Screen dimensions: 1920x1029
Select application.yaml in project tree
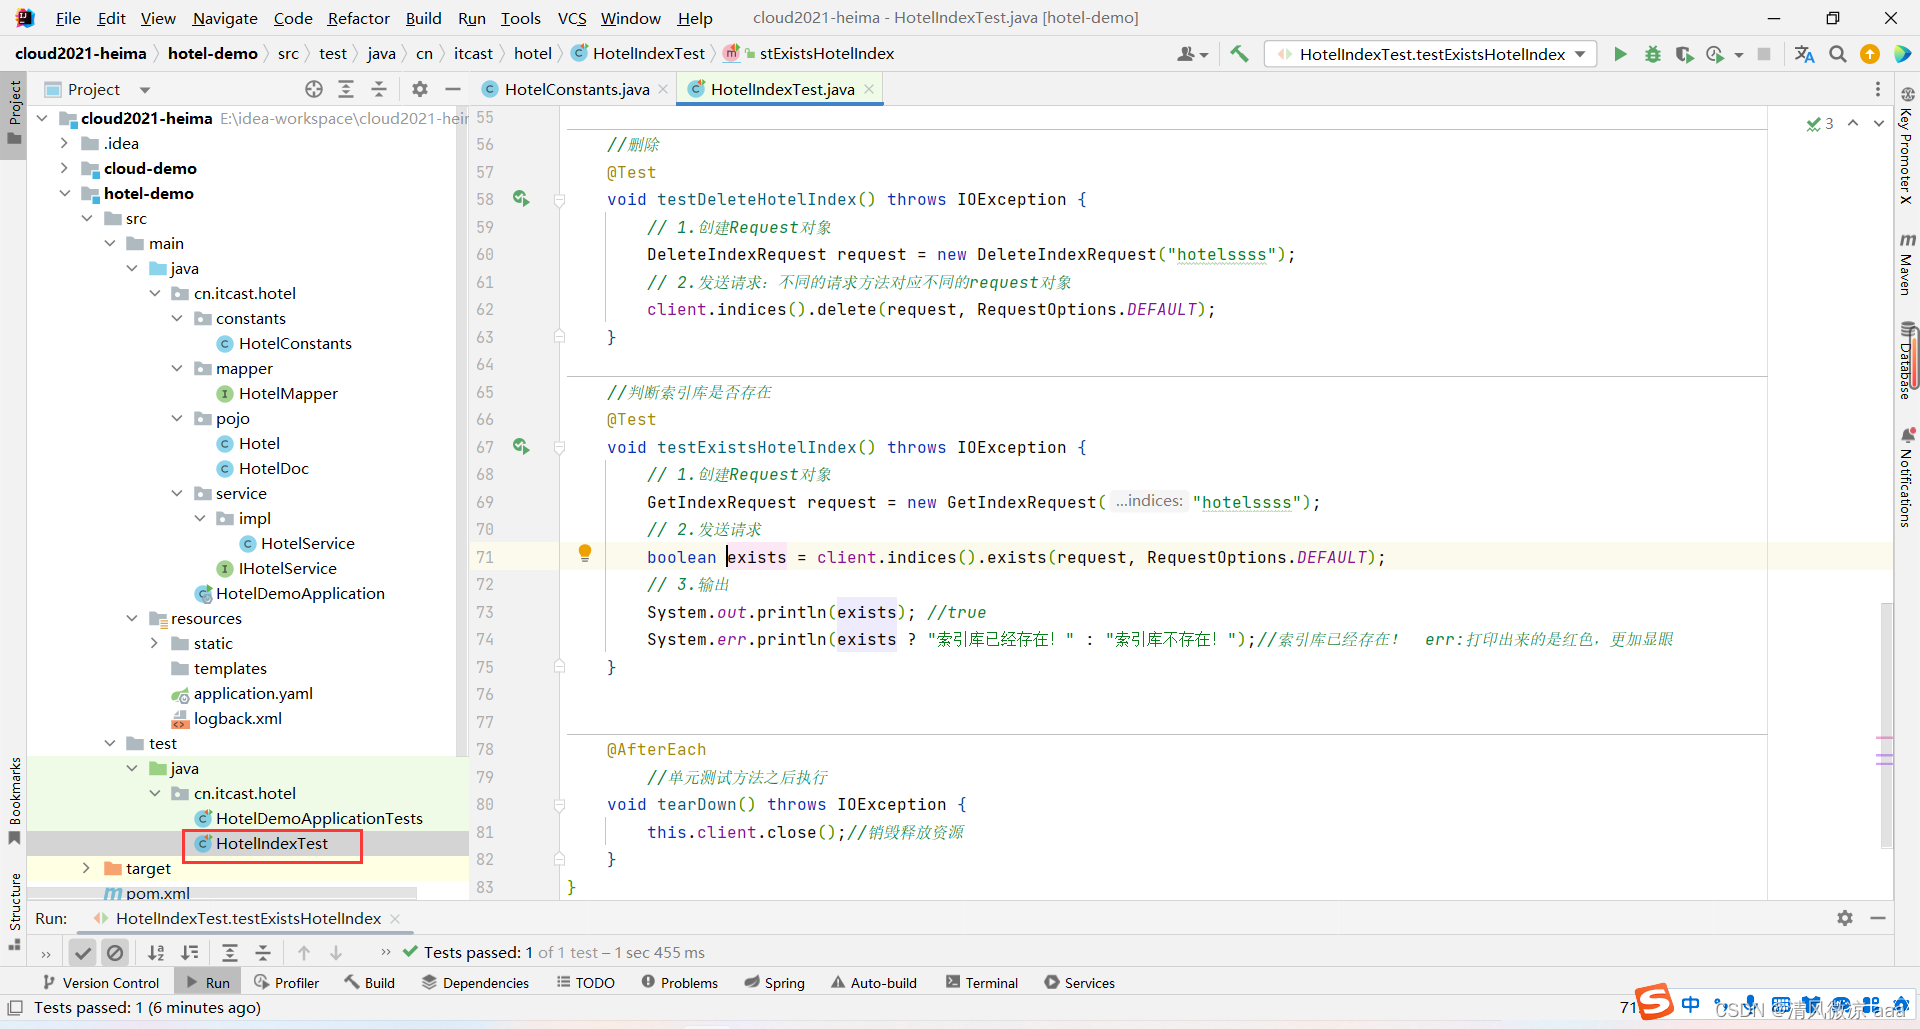pyautogui.click(x=253, y=693)
